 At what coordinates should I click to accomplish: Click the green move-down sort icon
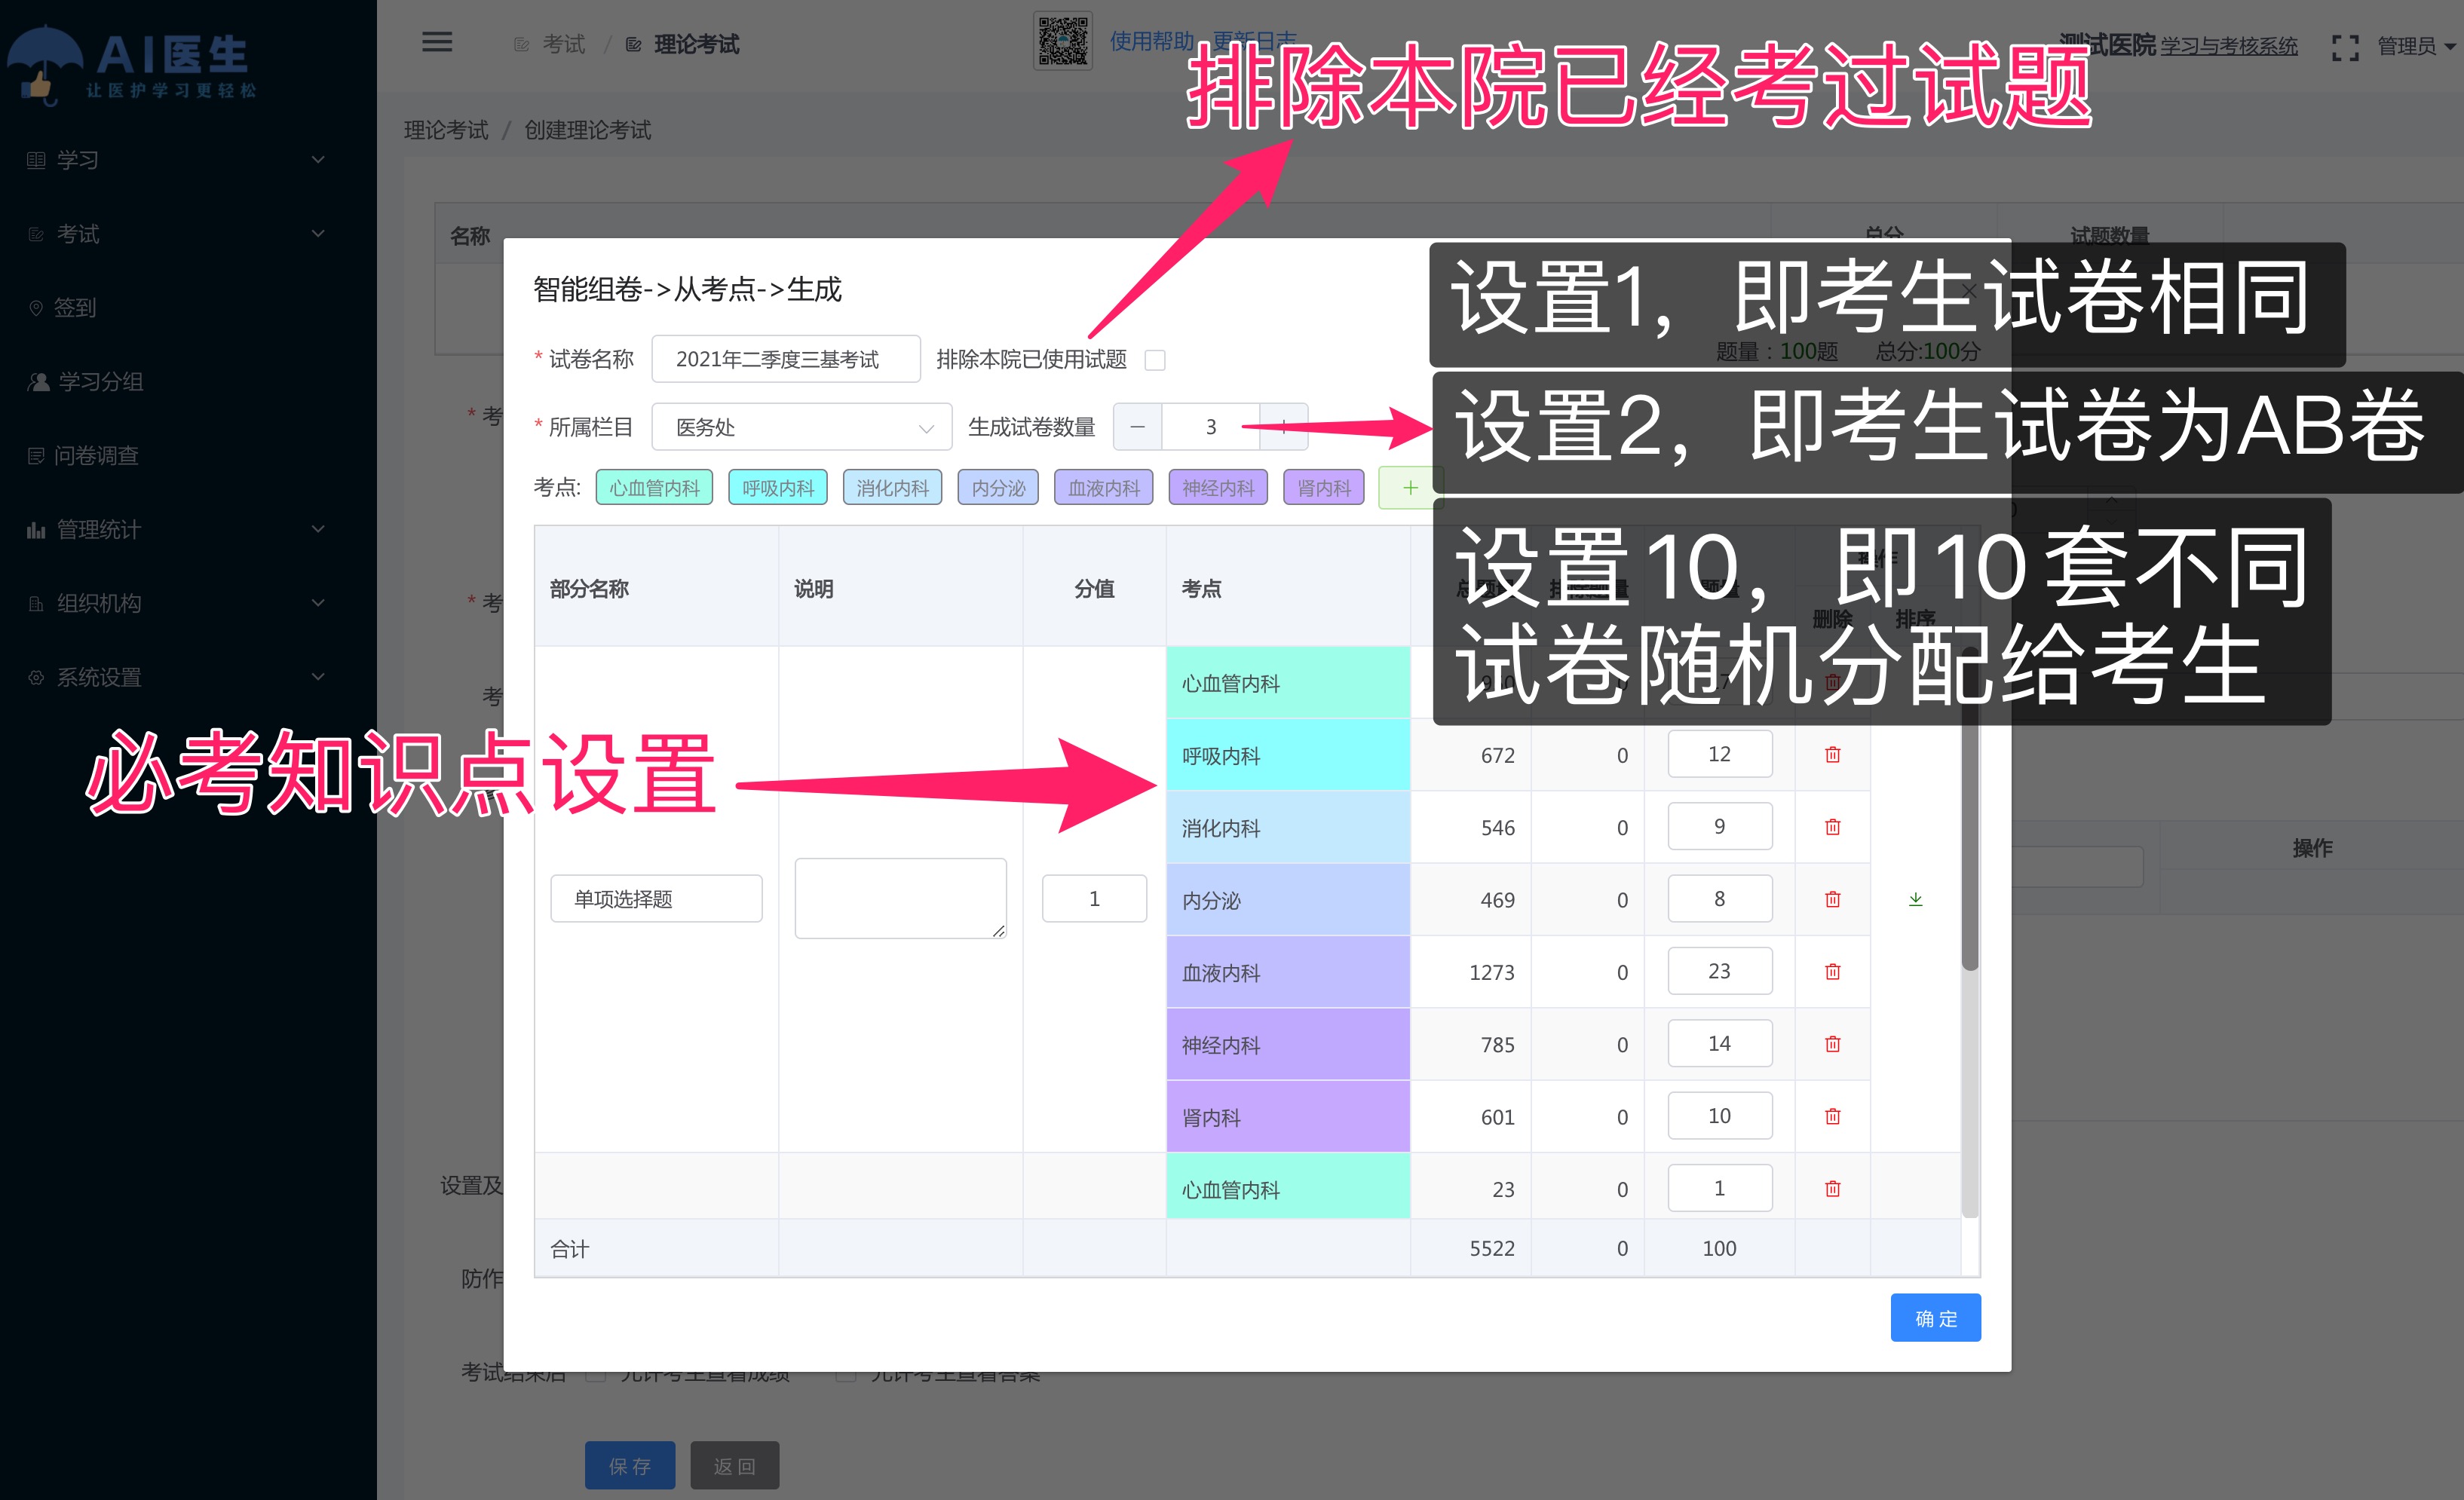pos(1915,899)
